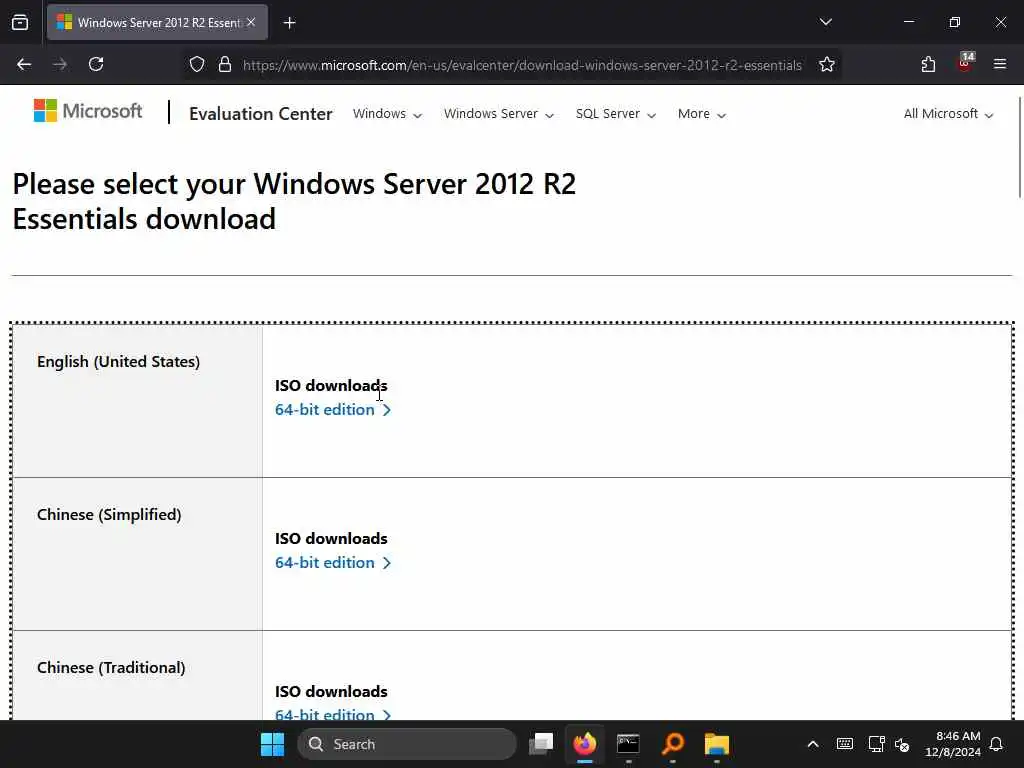Select the Windows Server 2012 R2 browser tab

[x=157, y=22]
